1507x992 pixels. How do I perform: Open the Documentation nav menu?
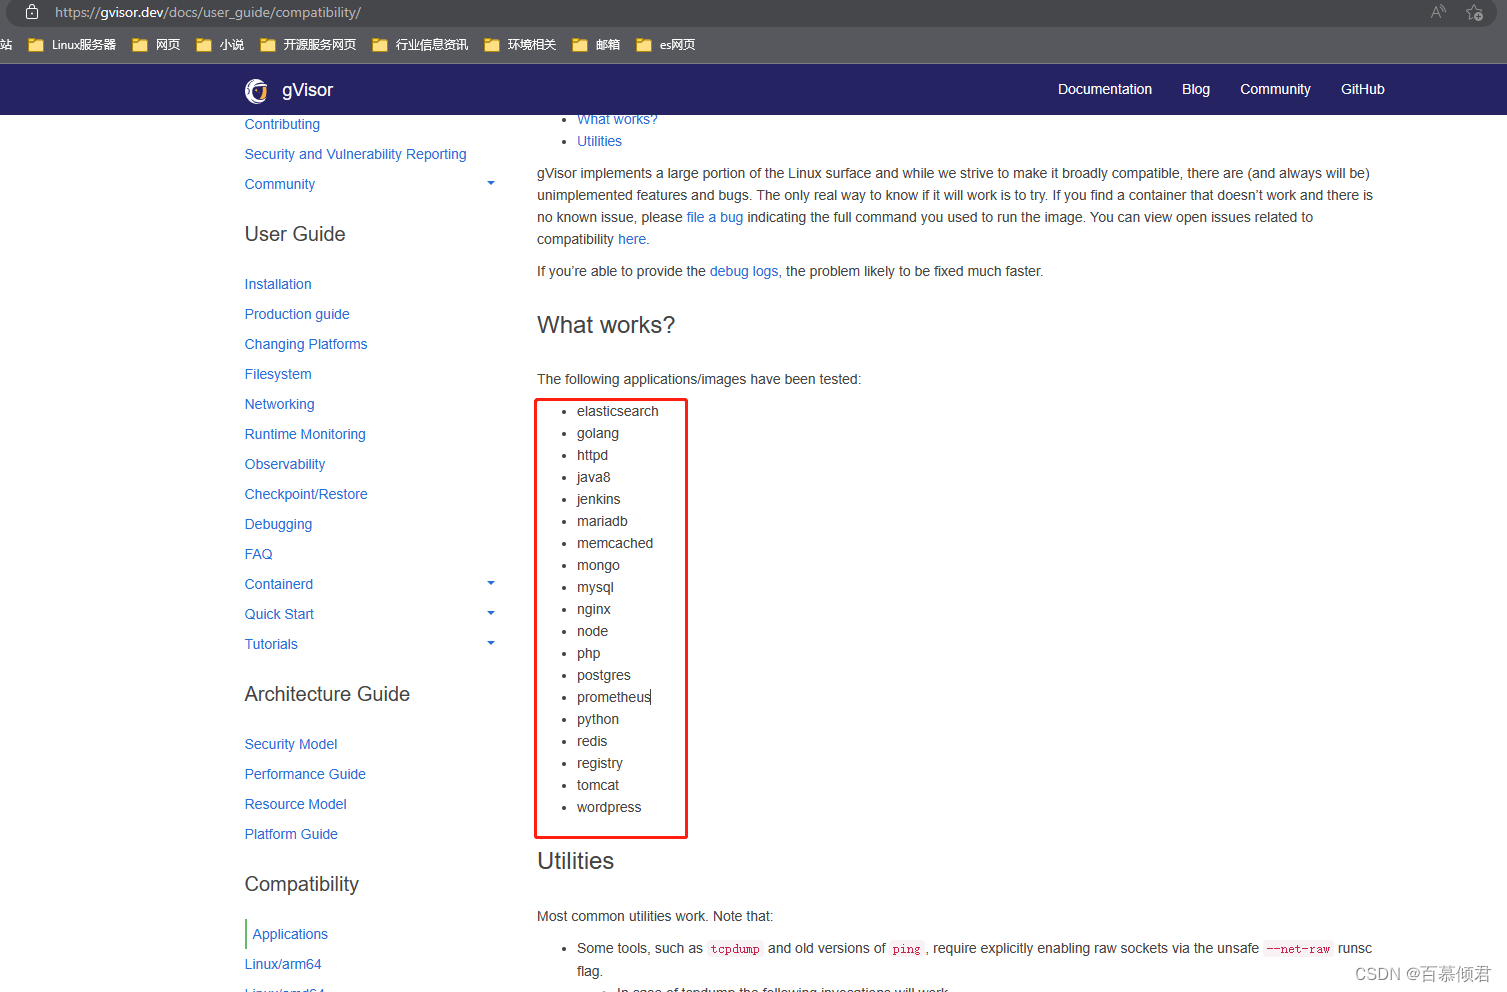[1105, 89]
